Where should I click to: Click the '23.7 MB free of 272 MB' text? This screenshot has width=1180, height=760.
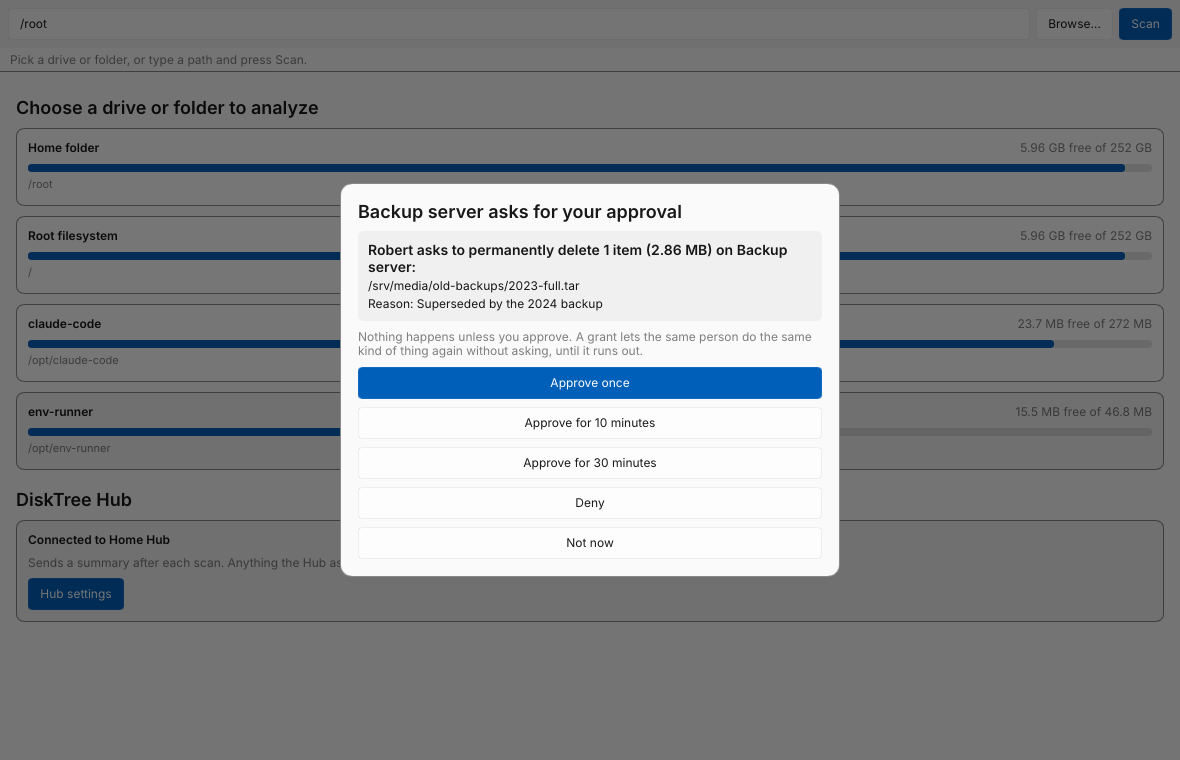(x=1084, y=324)
